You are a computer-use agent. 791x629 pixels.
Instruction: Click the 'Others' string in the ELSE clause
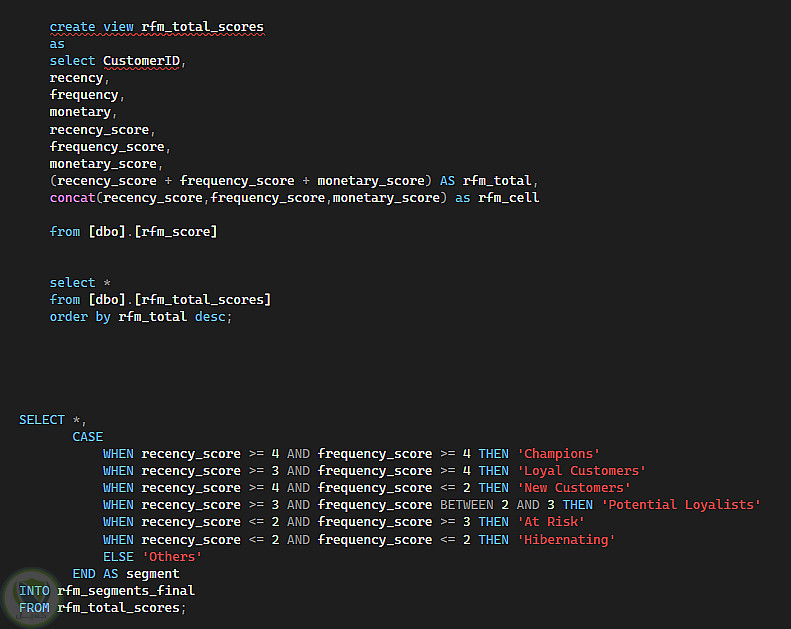[x=172, y=557]
